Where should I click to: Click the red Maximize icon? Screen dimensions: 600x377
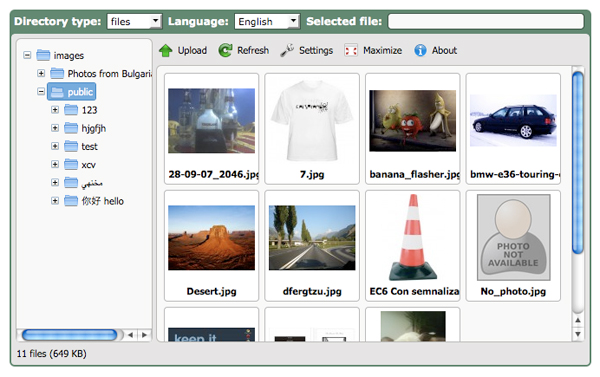pyautogui.click(x=351, y=51)
